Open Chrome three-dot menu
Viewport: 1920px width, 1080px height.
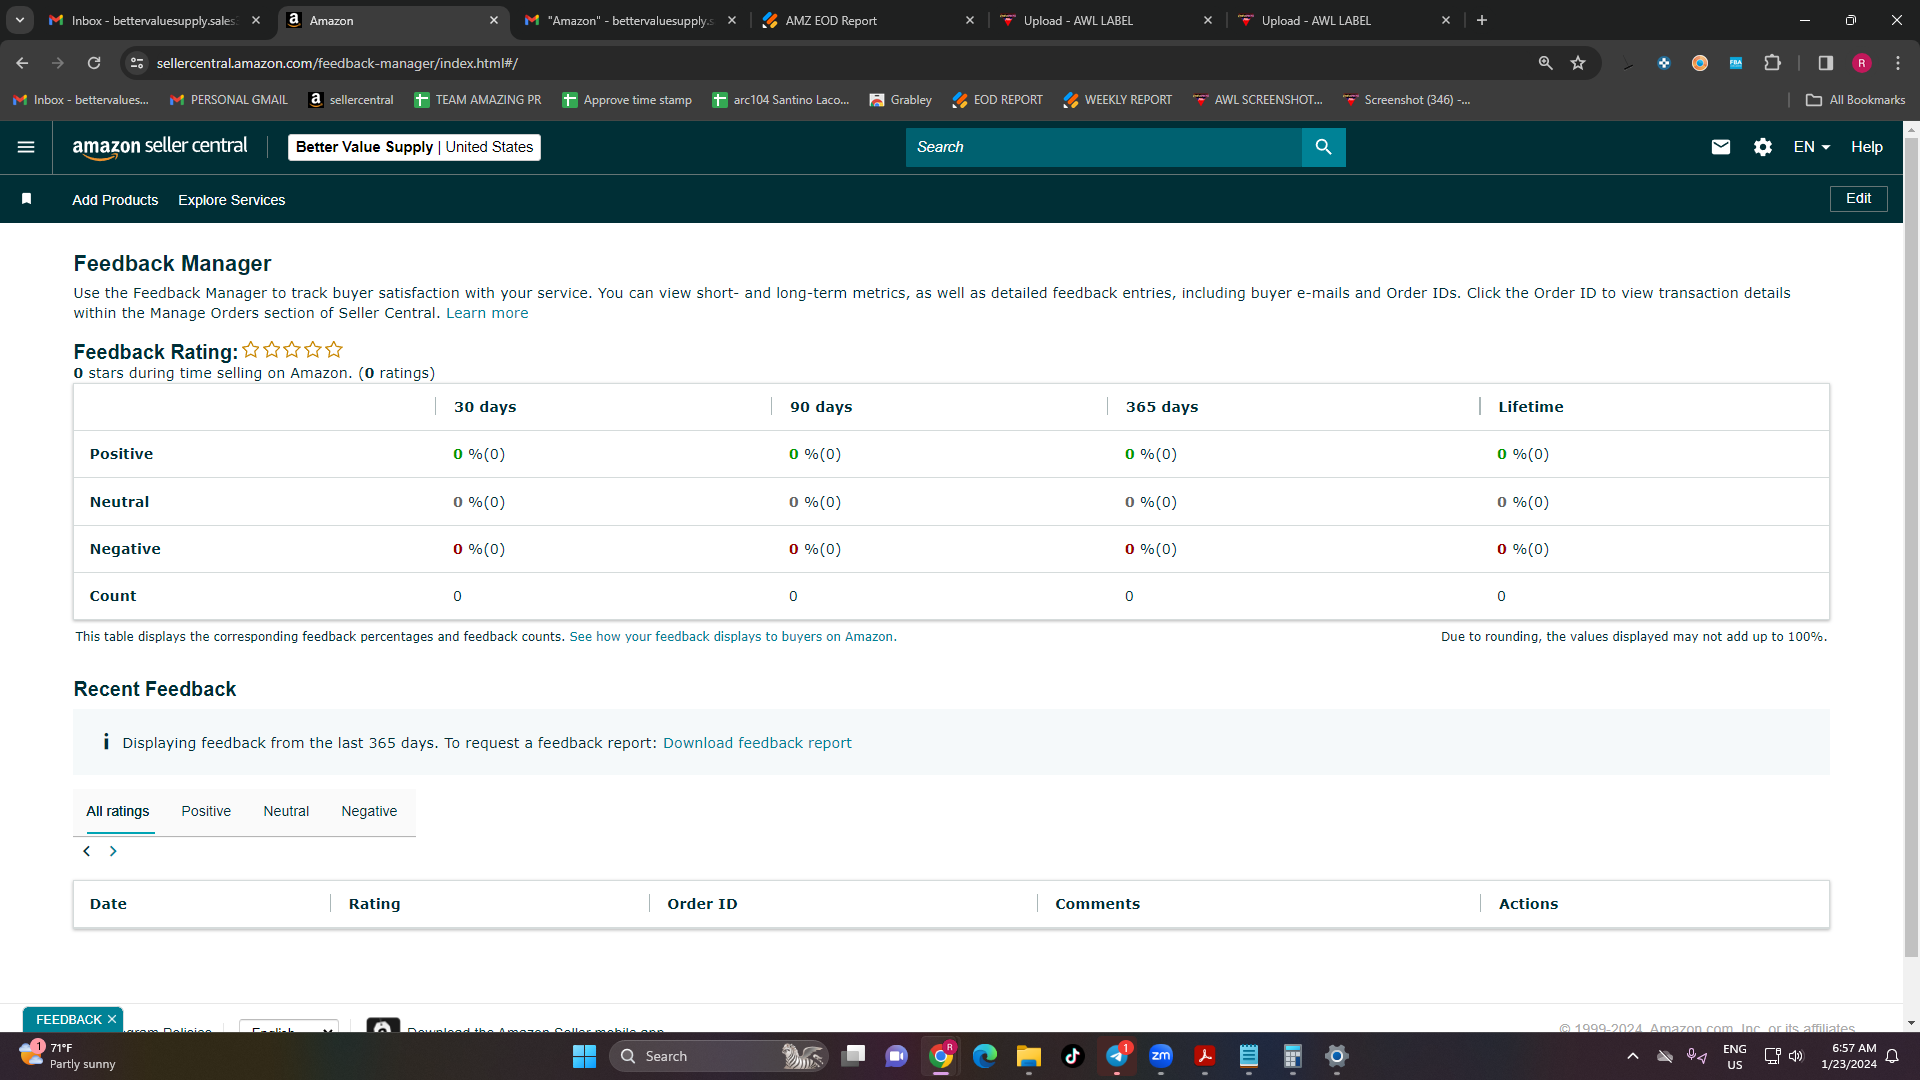1898,63
